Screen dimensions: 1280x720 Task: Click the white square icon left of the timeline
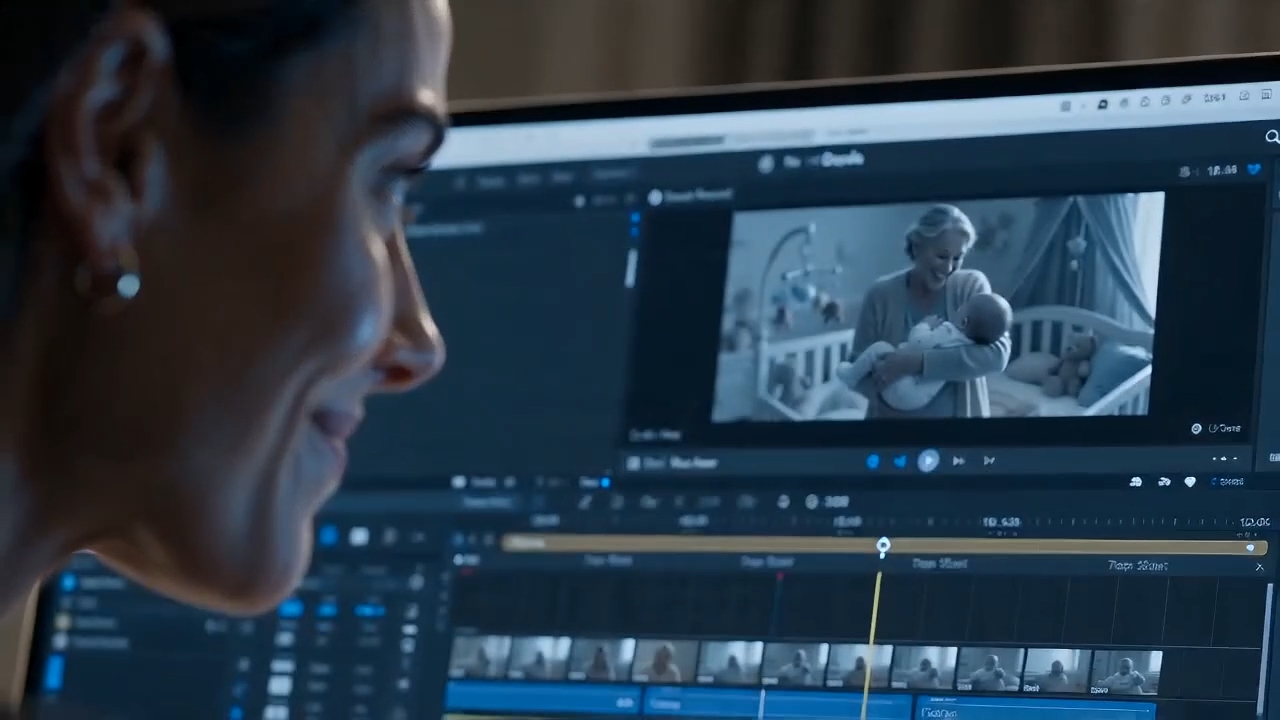coord(358,537)
